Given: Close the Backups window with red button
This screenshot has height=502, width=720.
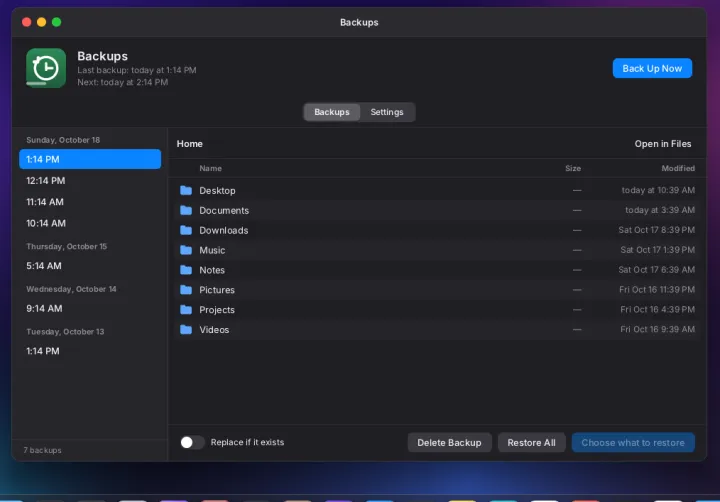Looking at the screenshot, I should pos(27,22).
